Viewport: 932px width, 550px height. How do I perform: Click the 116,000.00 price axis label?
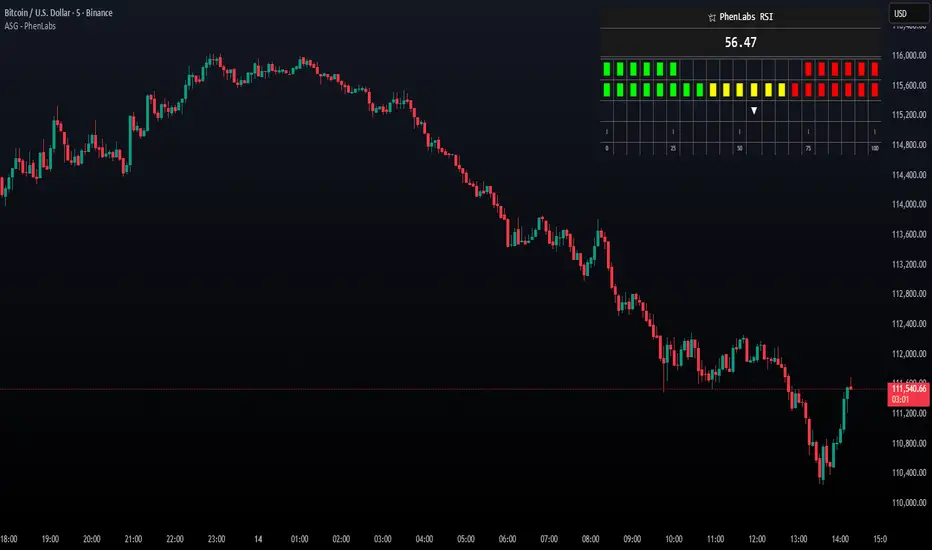click(x=909, y=55)
